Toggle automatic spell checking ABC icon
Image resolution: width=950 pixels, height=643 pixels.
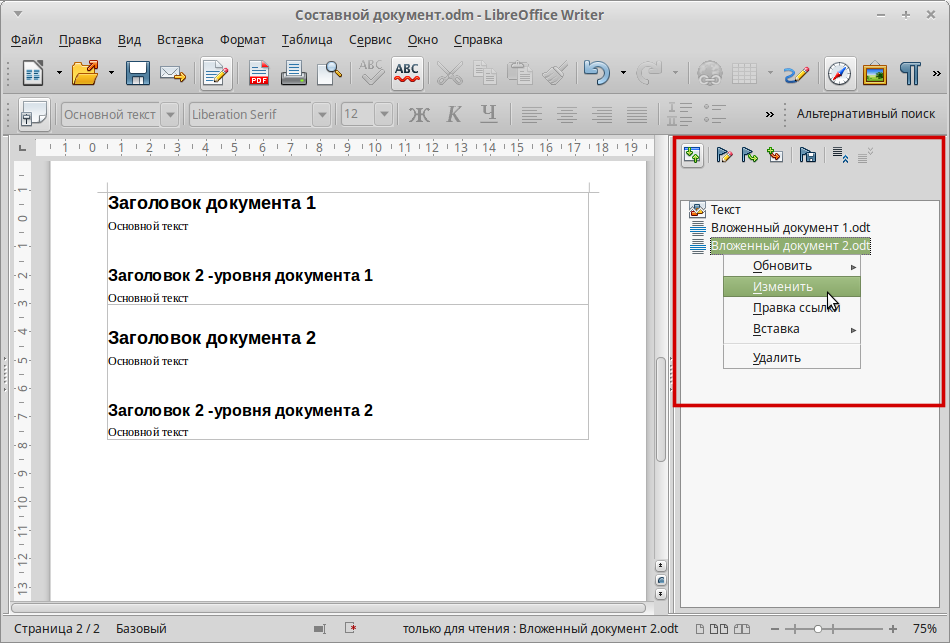407,74
